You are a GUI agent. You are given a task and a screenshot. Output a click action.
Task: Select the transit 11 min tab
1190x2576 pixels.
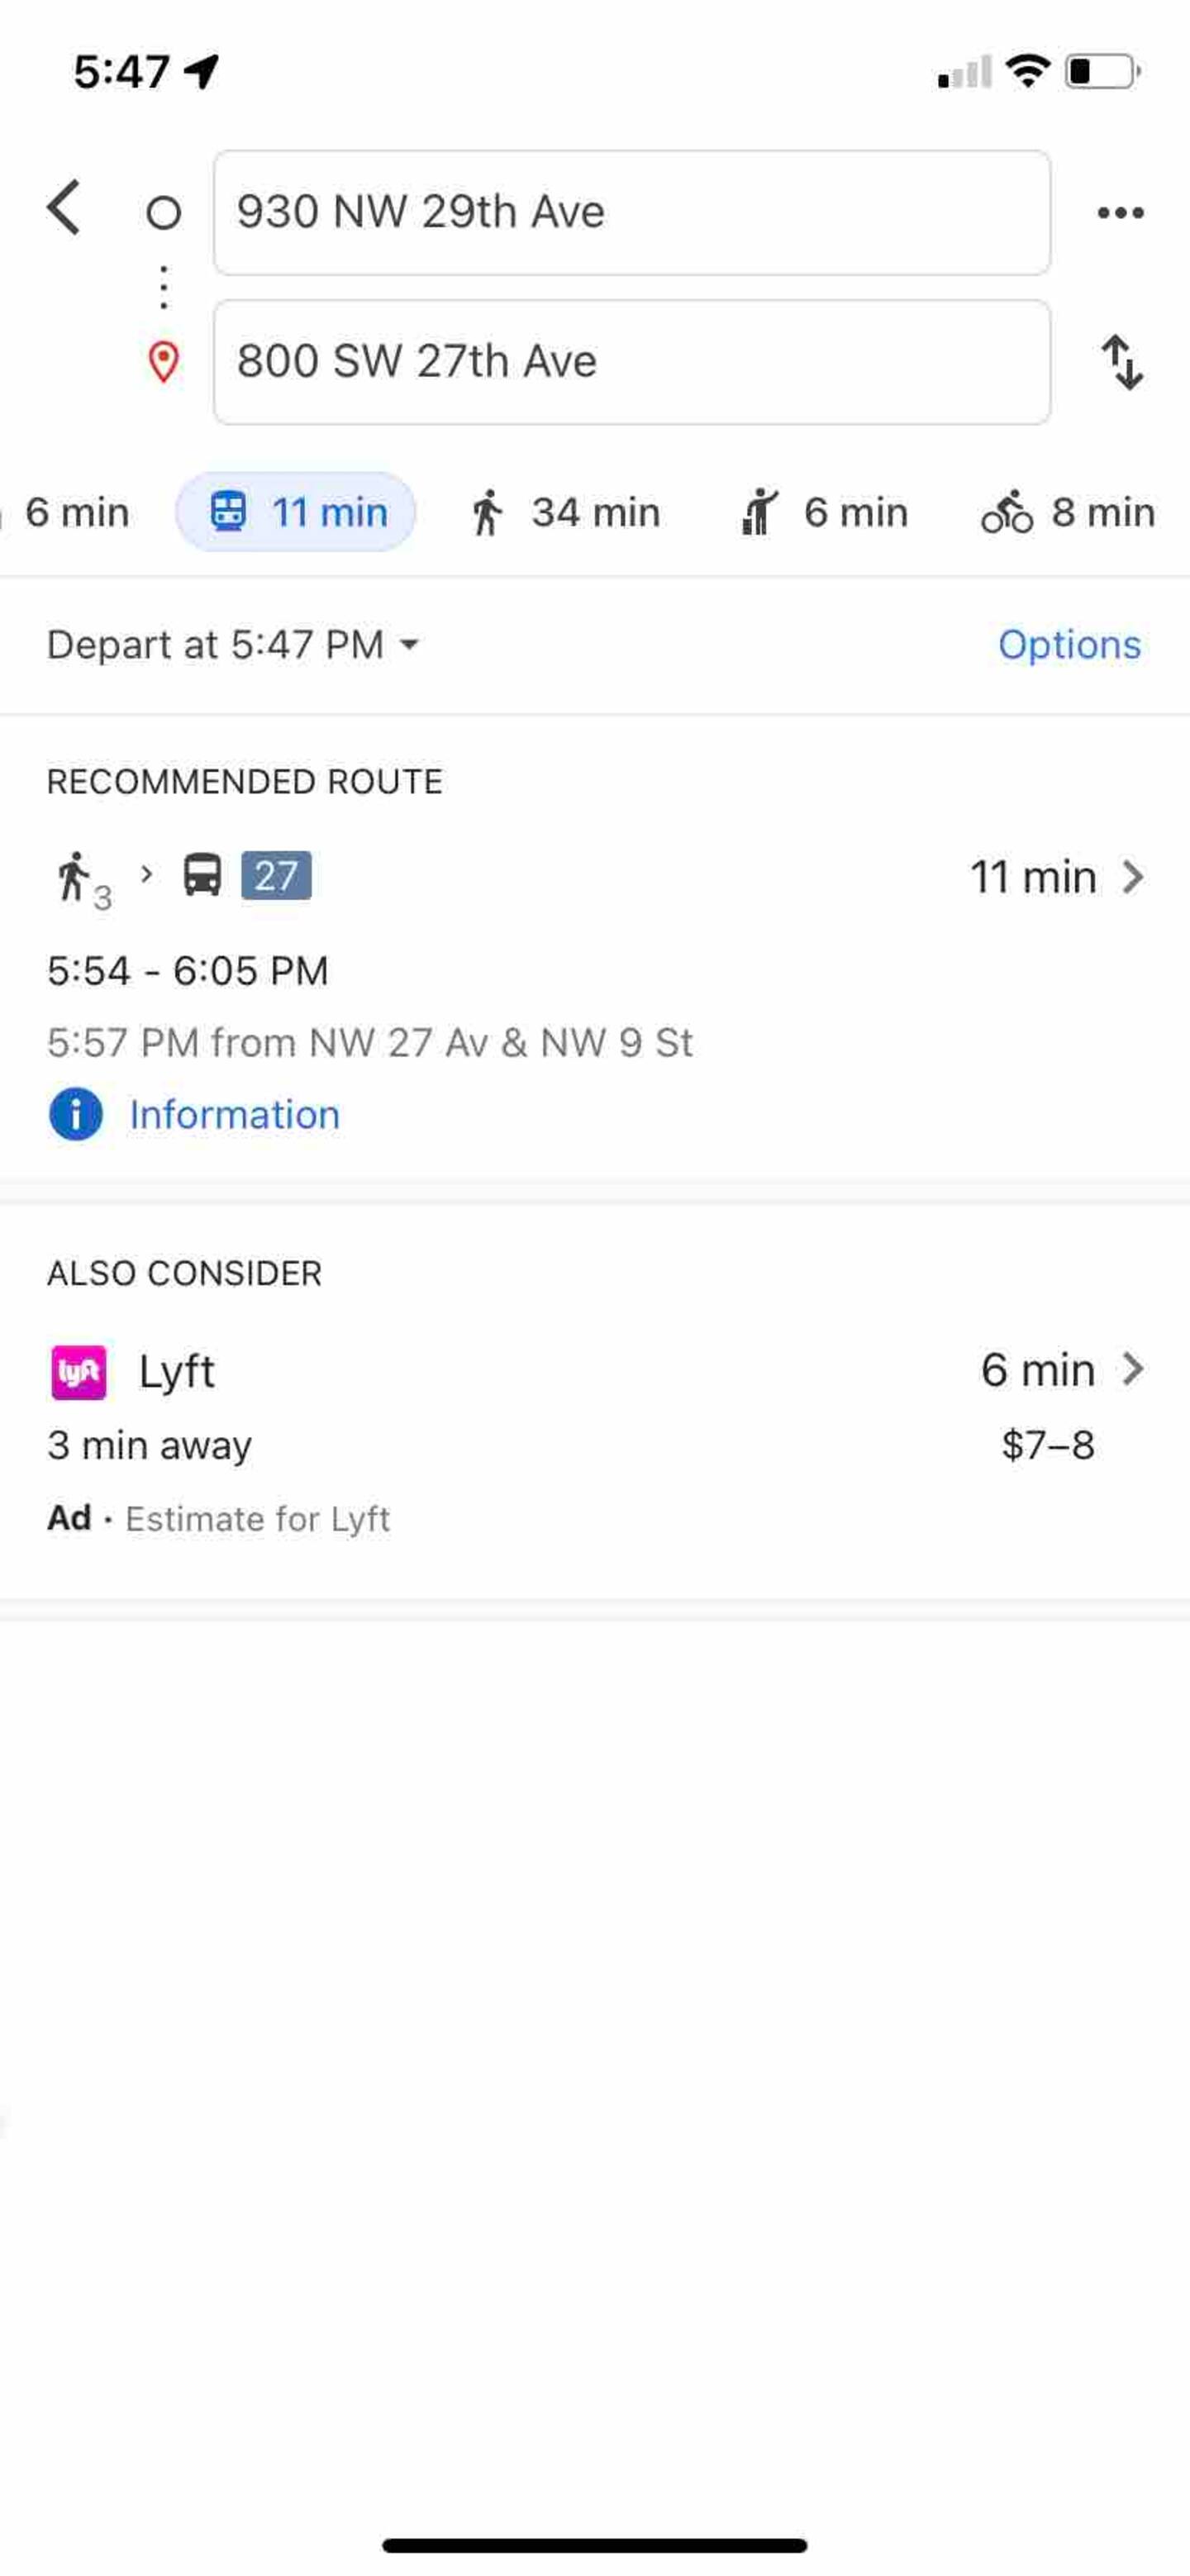click(x=296, y=512)
